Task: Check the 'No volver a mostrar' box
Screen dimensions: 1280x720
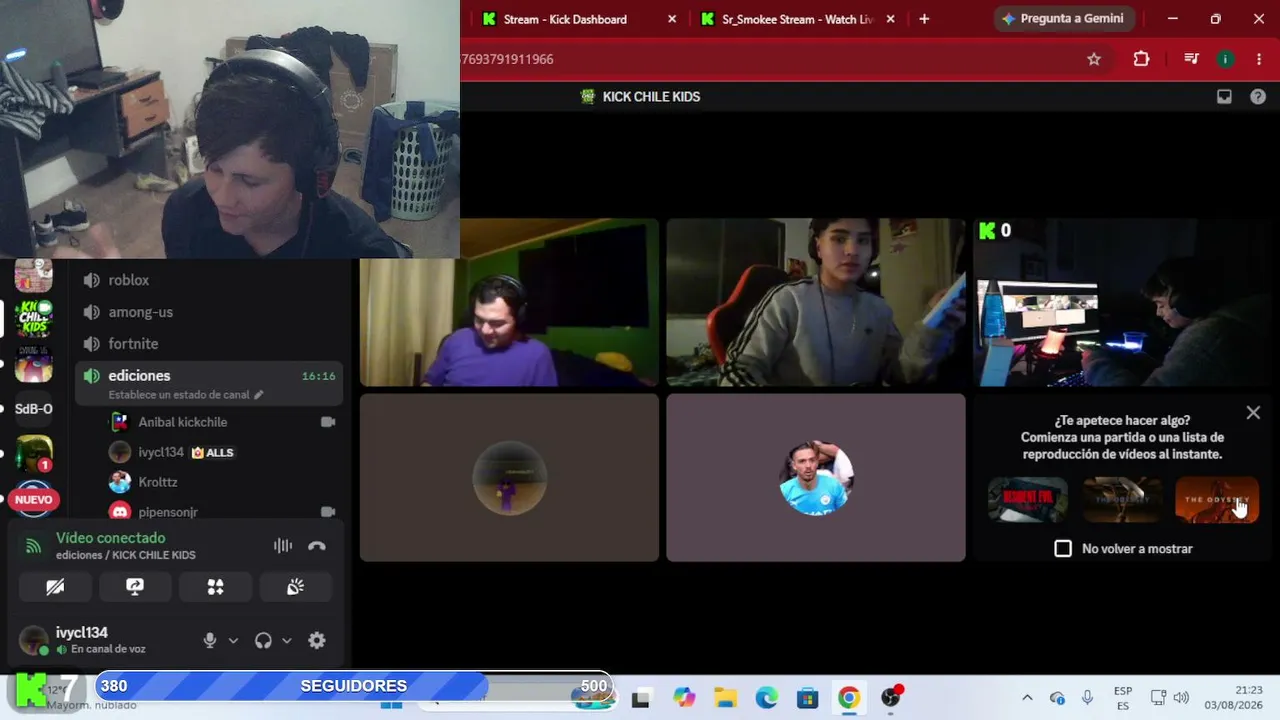Action: click(1063, 548)
